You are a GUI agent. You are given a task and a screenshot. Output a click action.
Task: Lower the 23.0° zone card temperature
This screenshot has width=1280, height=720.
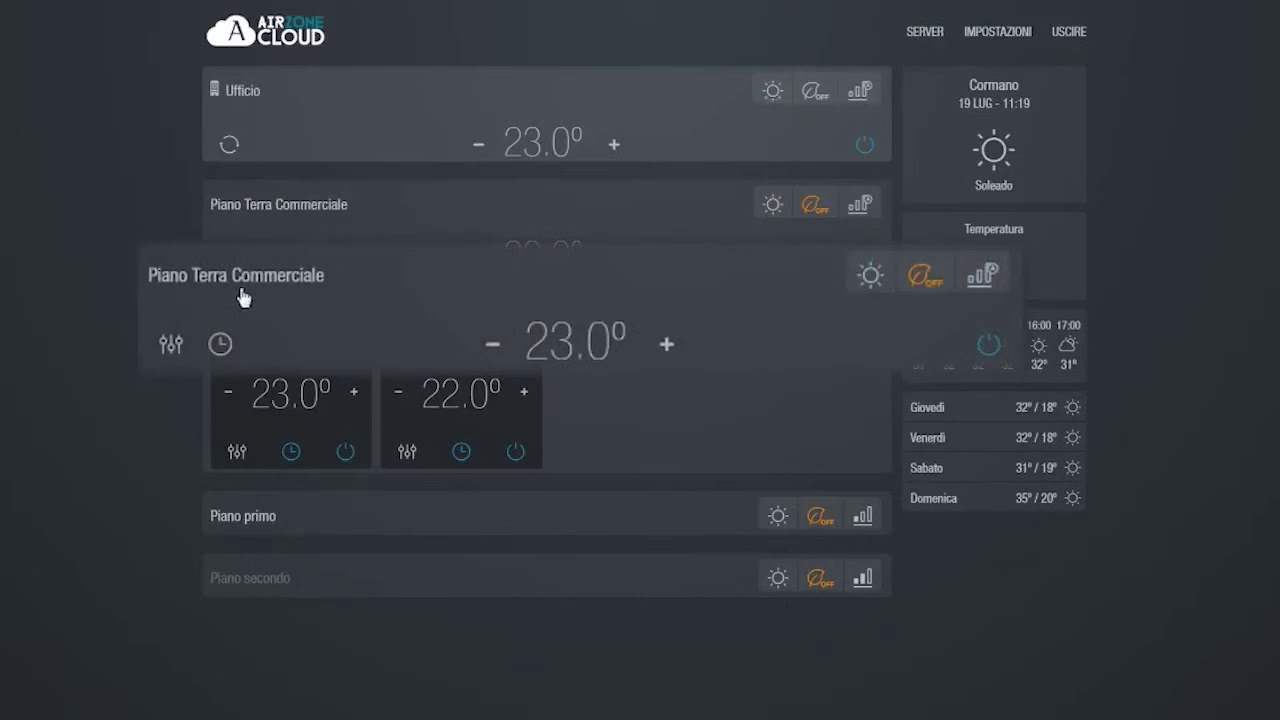click(228, 392)
